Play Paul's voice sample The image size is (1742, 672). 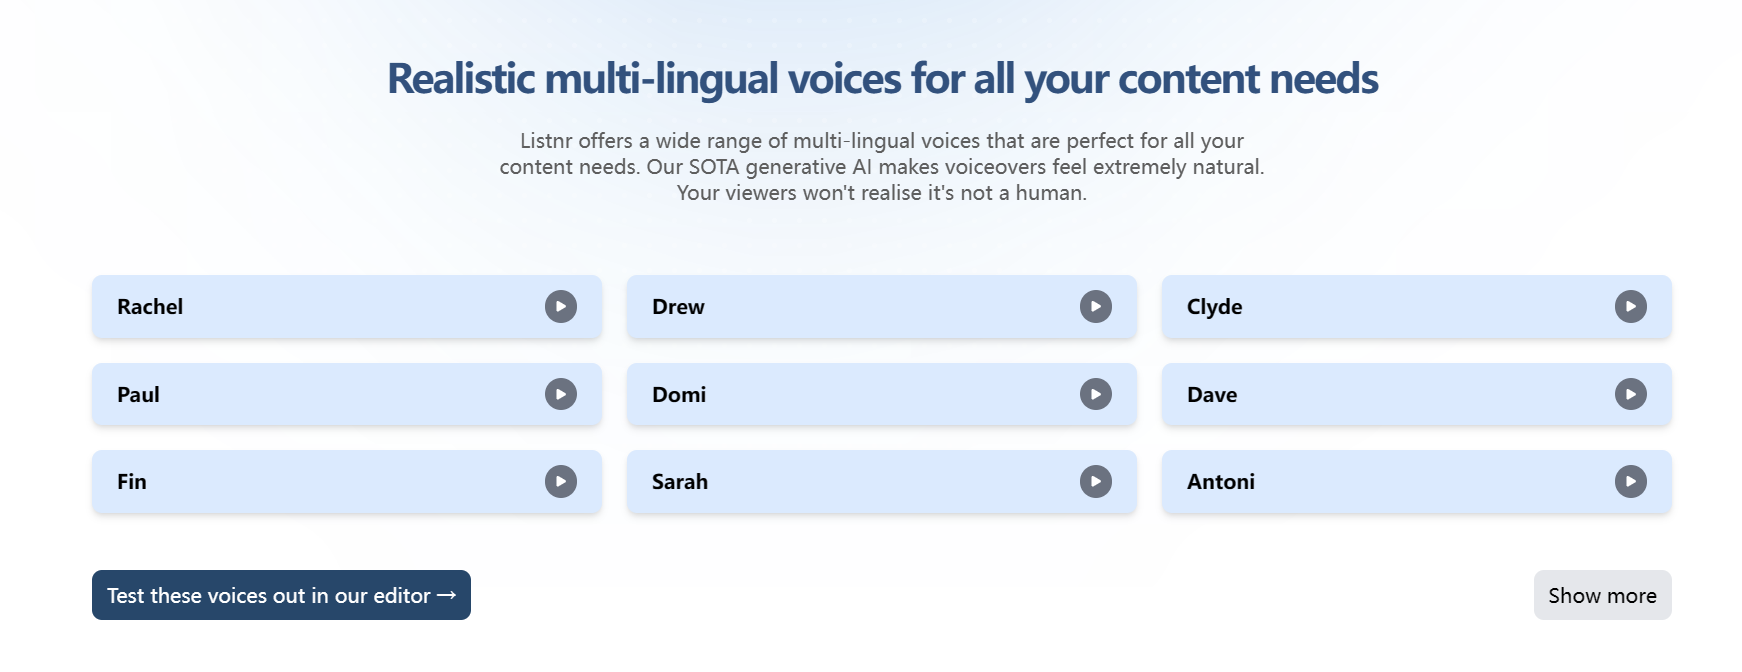tap(560, 395)
